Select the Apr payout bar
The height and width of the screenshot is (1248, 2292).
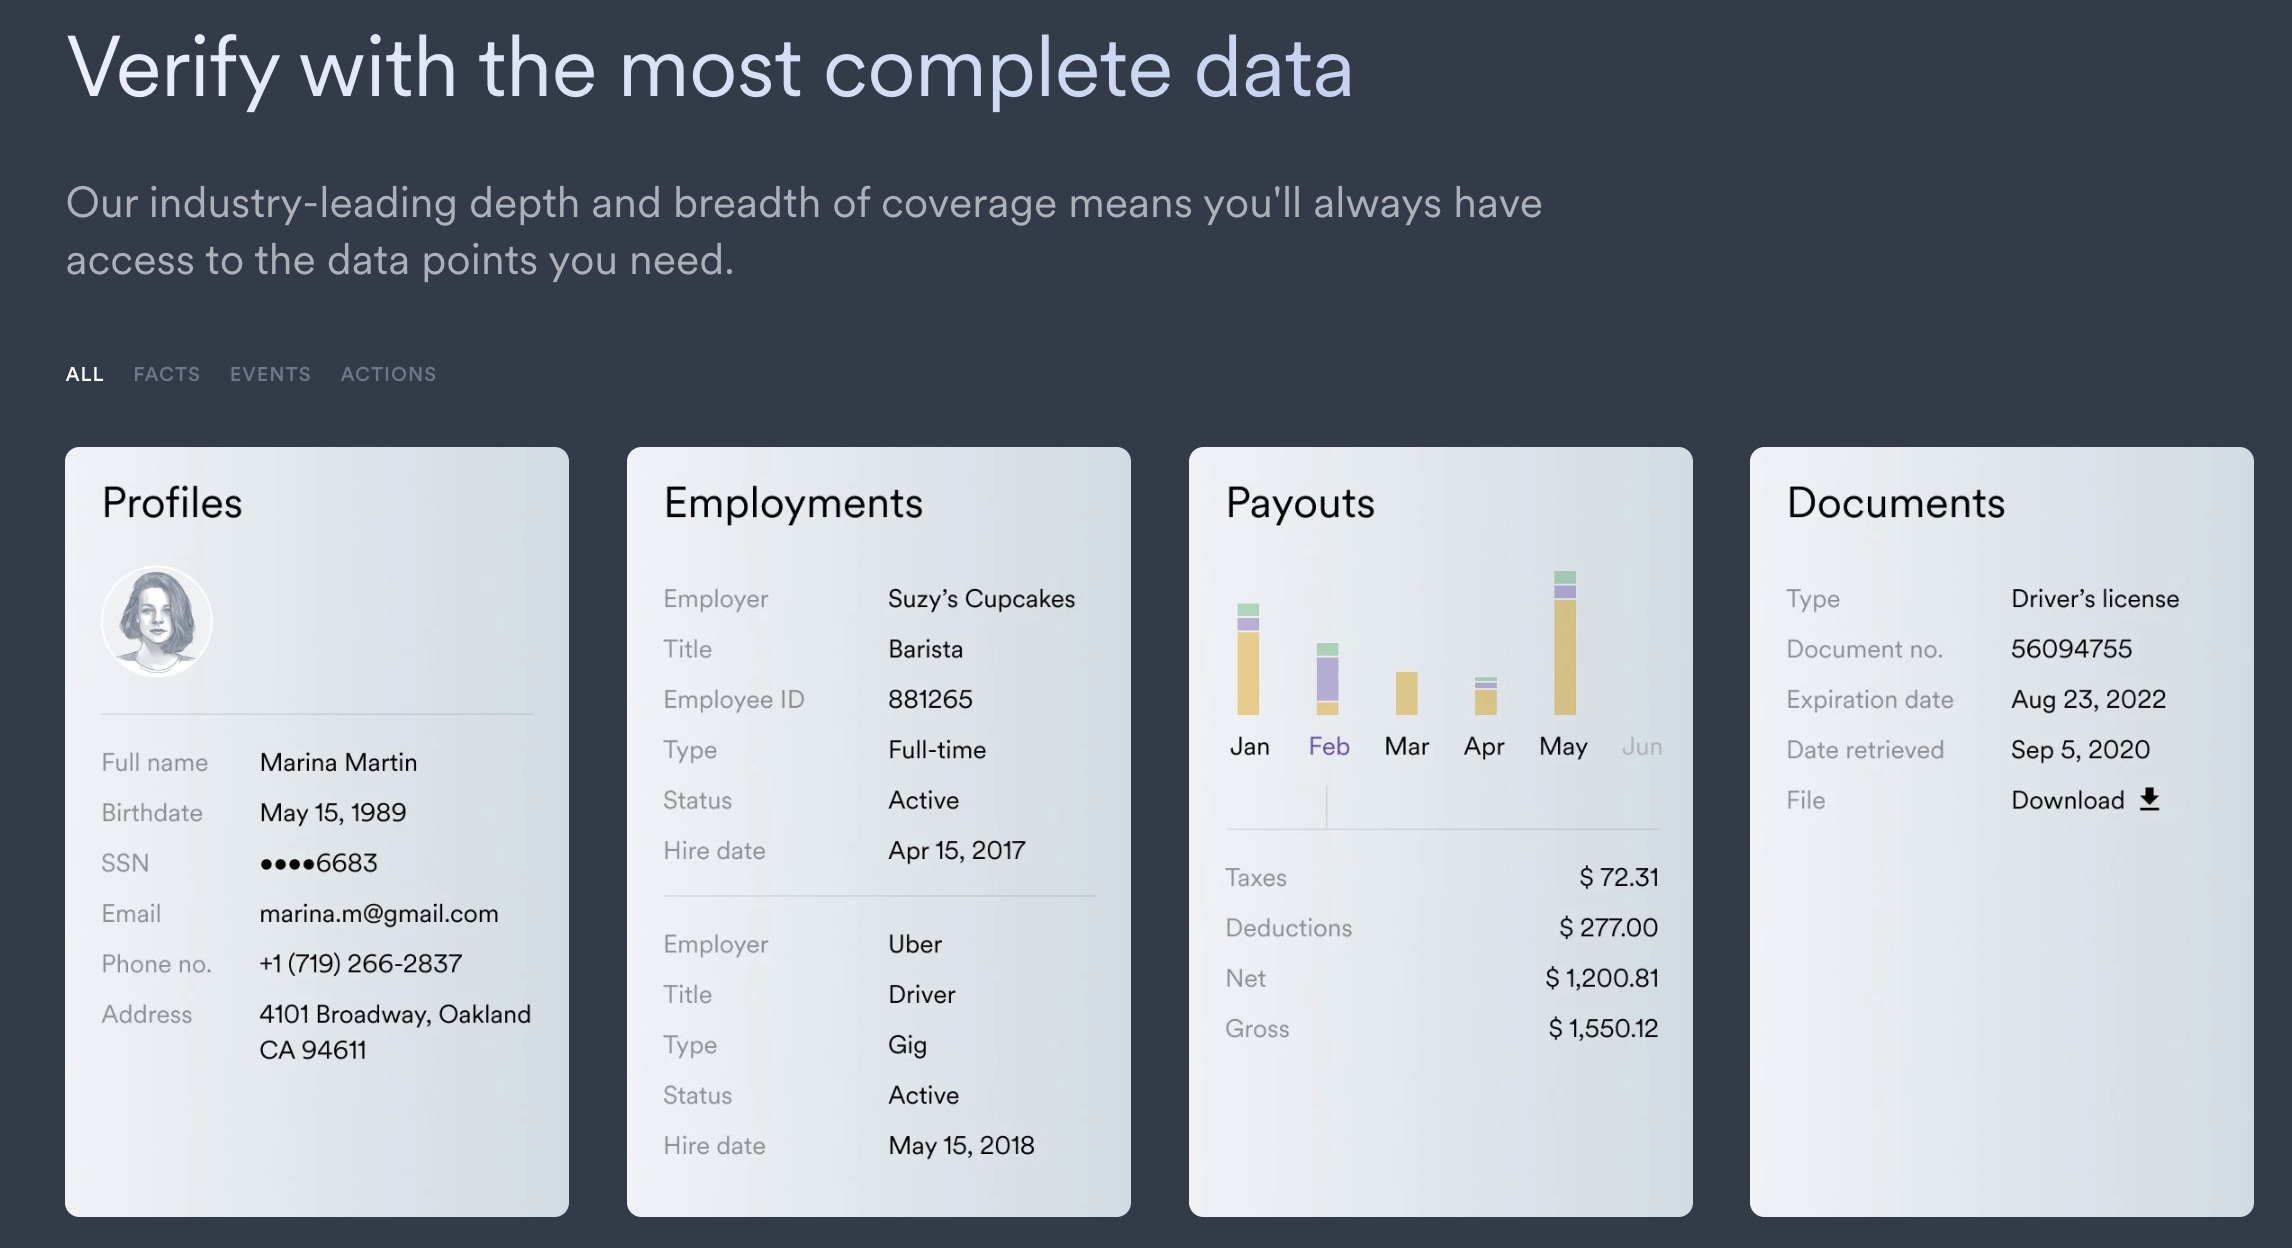point(1485,696)
